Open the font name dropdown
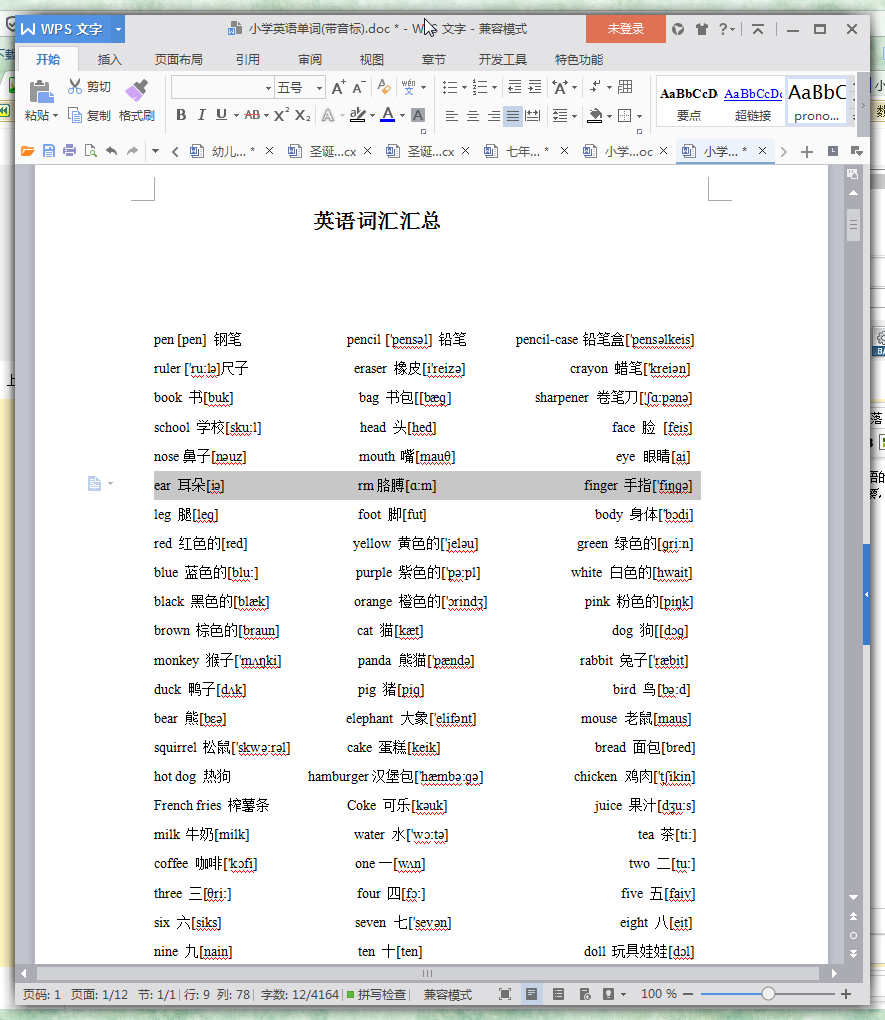885x1020 pixels. pyautogui.click(x=268, y=88)
